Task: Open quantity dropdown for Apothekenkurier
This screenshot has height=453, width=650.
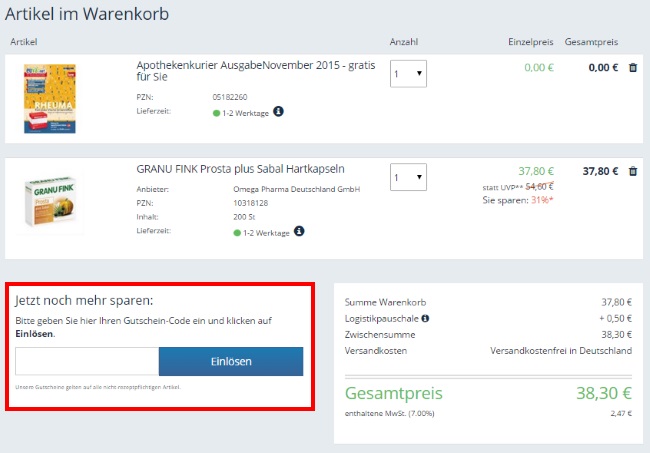Action: 408,74
